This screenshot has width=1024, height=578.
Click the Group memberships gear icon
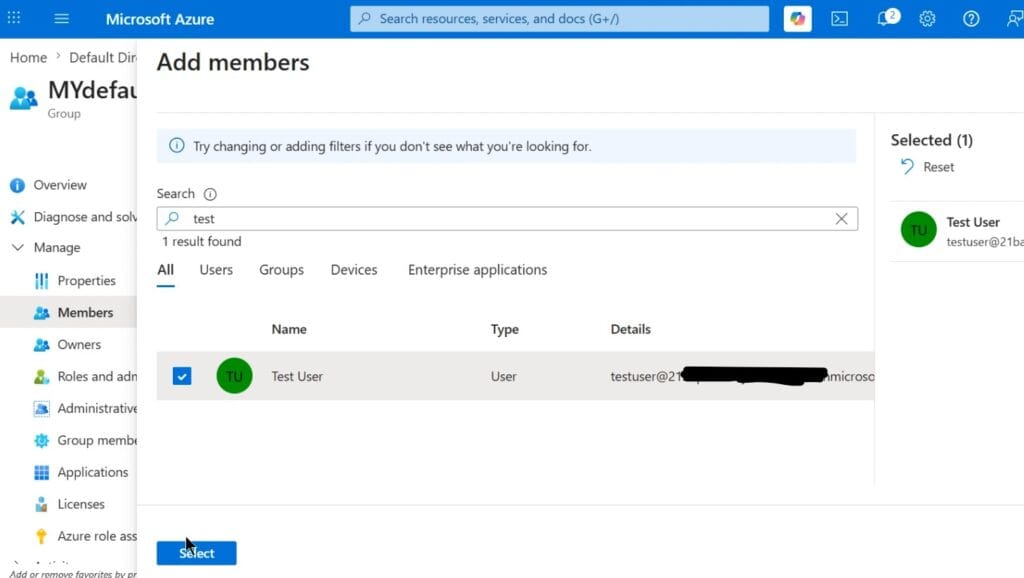[41, 440]
